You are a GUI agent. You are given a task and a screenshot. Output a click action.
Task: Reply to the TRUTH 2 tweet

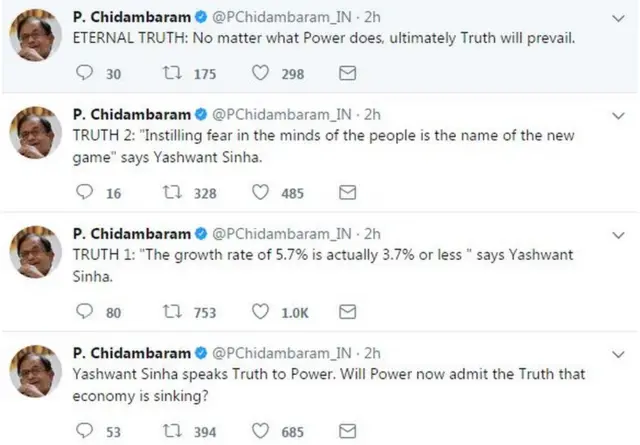(86, 192)
